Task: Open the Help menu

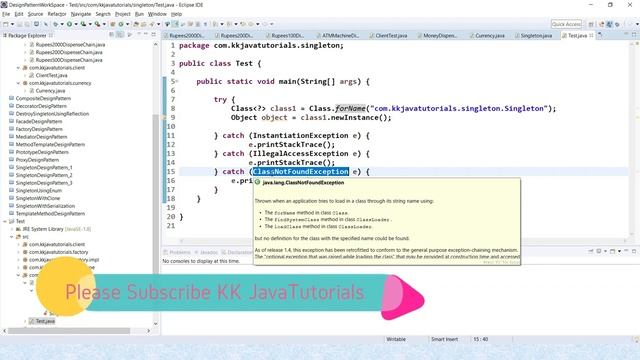Action: pos(176,14)
